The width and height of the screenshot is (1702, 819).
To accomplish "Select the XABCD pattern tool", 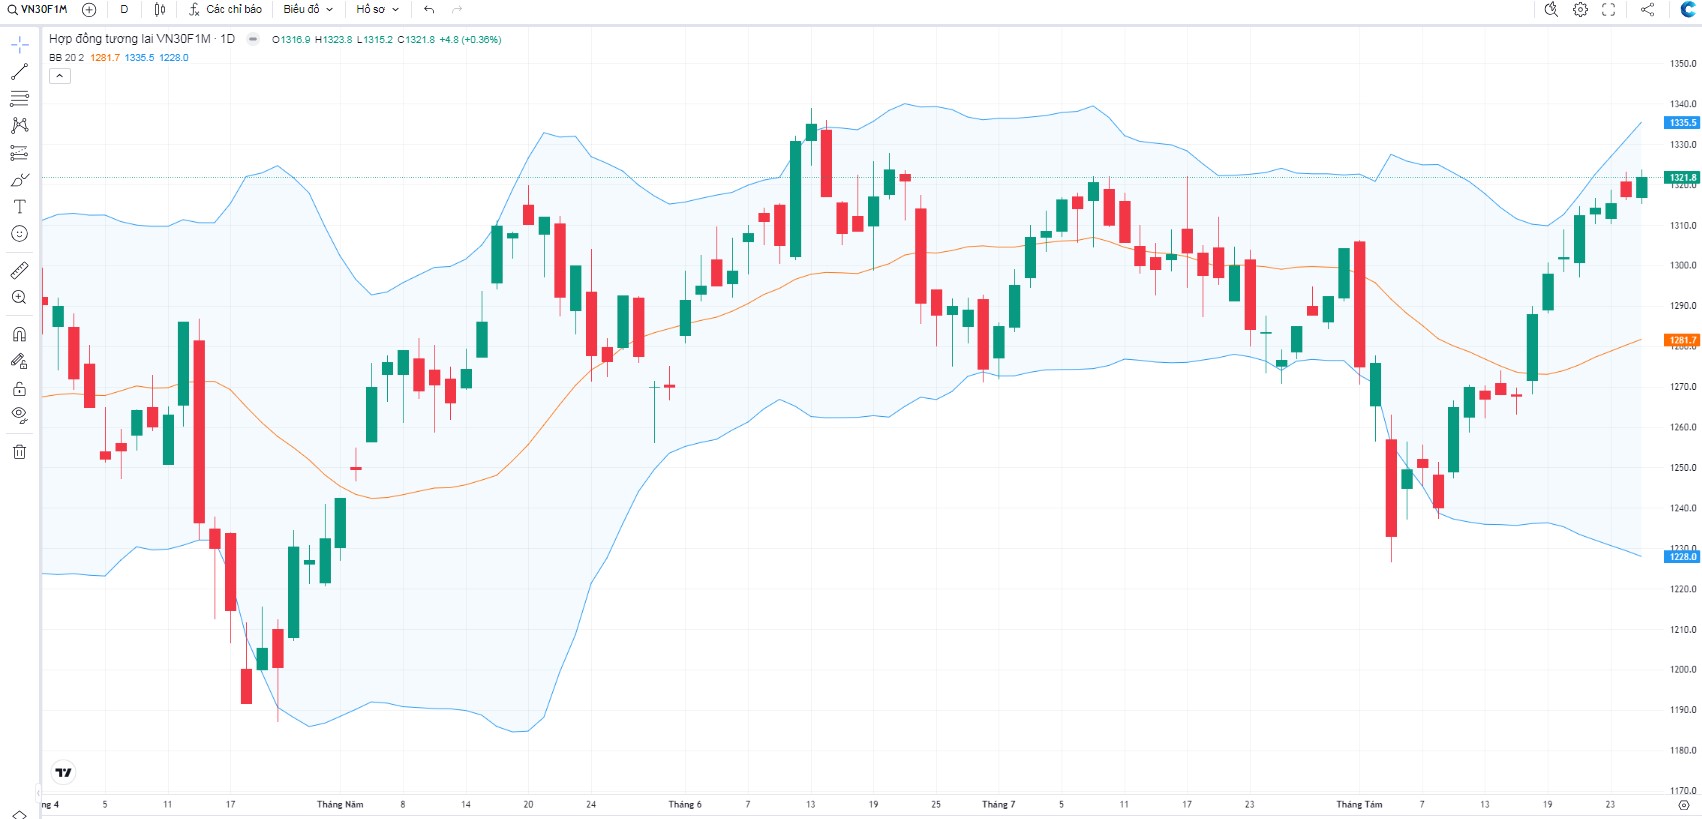I will 19,126.
